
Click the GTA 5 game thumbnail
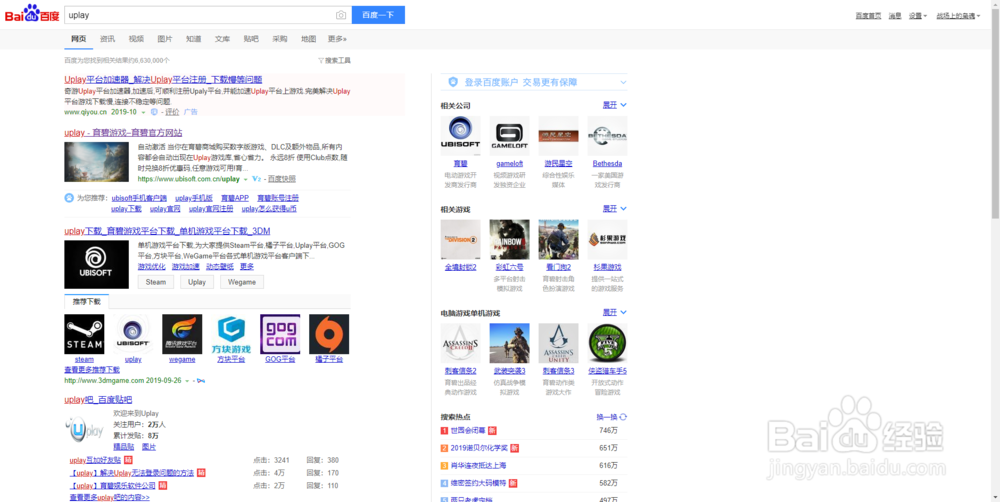[x=607, y=343]
